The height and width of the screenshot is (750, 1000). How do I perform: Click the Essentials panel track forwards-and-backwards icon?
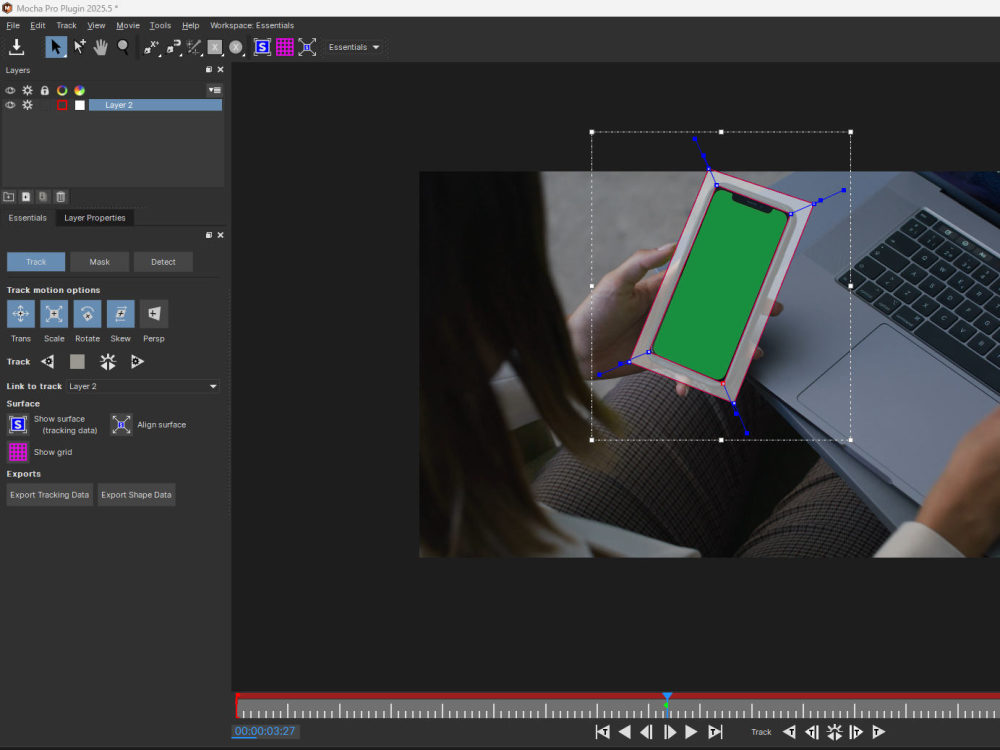click(108, 362)
